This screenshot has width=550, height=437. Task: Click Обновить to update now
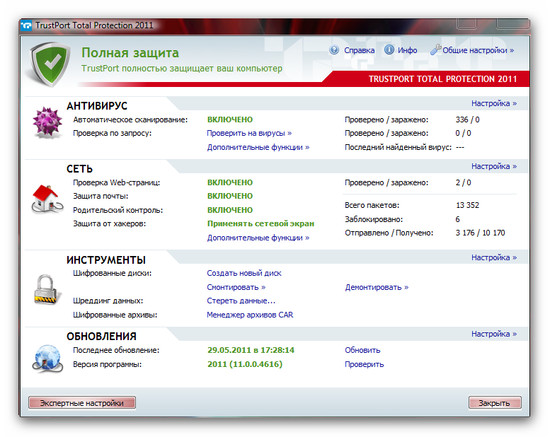coord(362,350)
